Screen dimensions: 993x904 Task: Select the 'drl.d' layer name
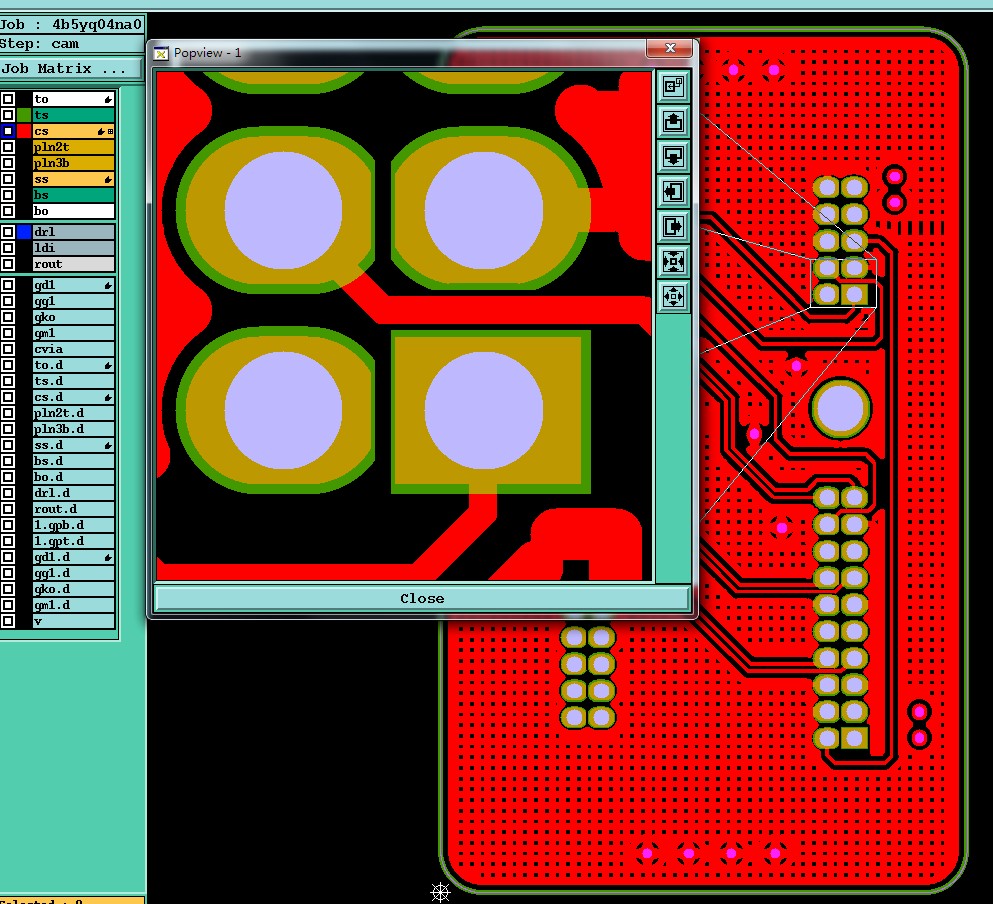pos(73,493)
